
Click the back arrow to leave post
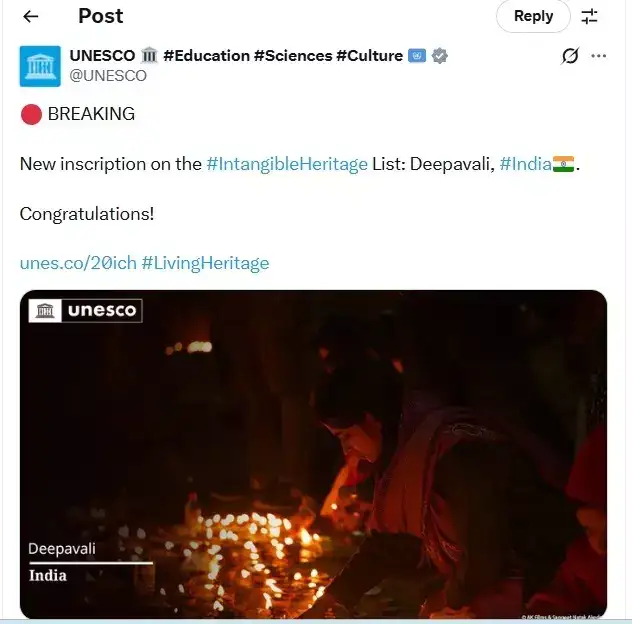(31, 16)
